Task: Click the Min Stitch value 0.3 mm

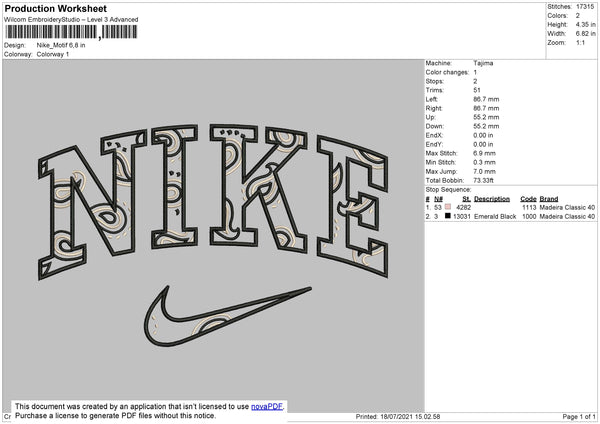Action: 484,163
